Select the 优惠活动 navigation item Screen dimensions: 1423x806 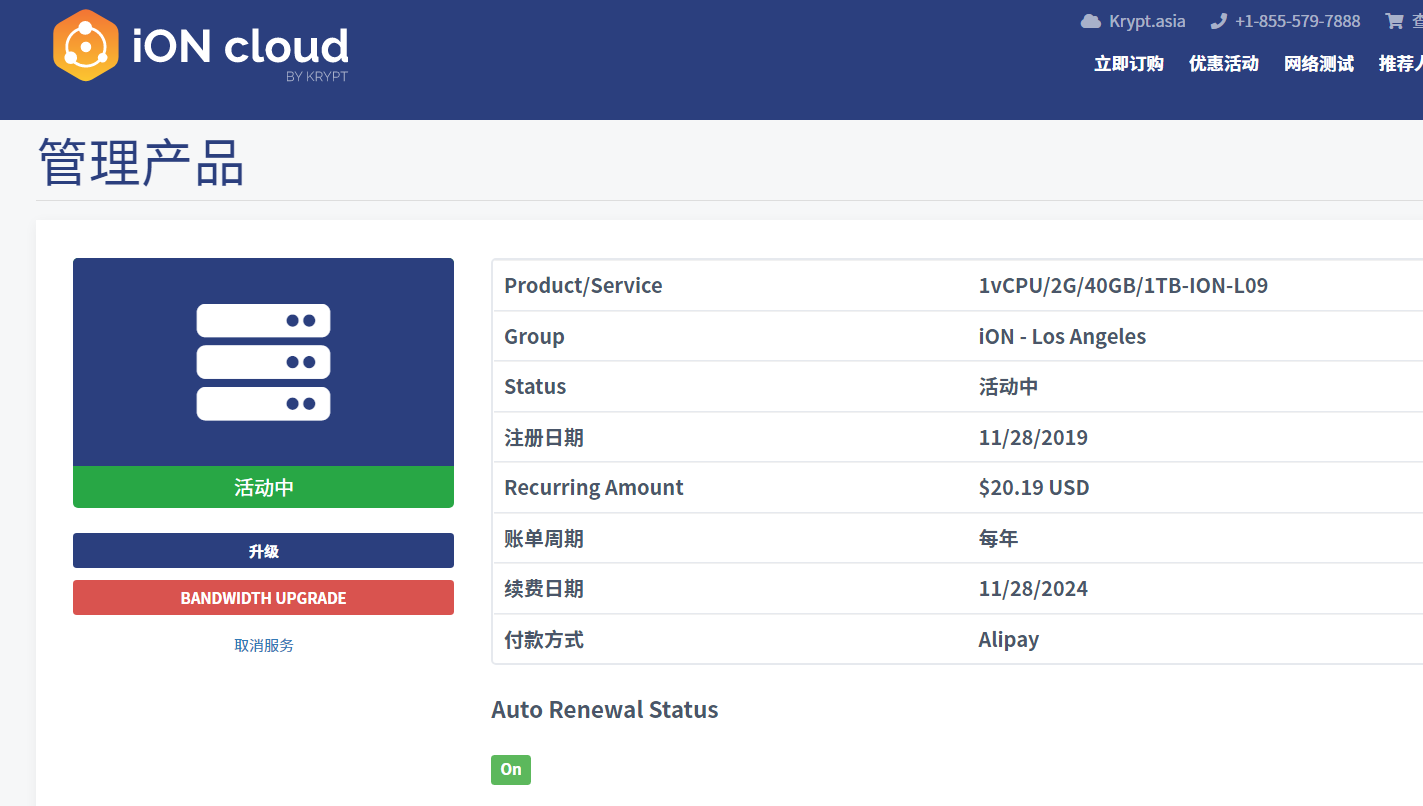pos(1223,64)
